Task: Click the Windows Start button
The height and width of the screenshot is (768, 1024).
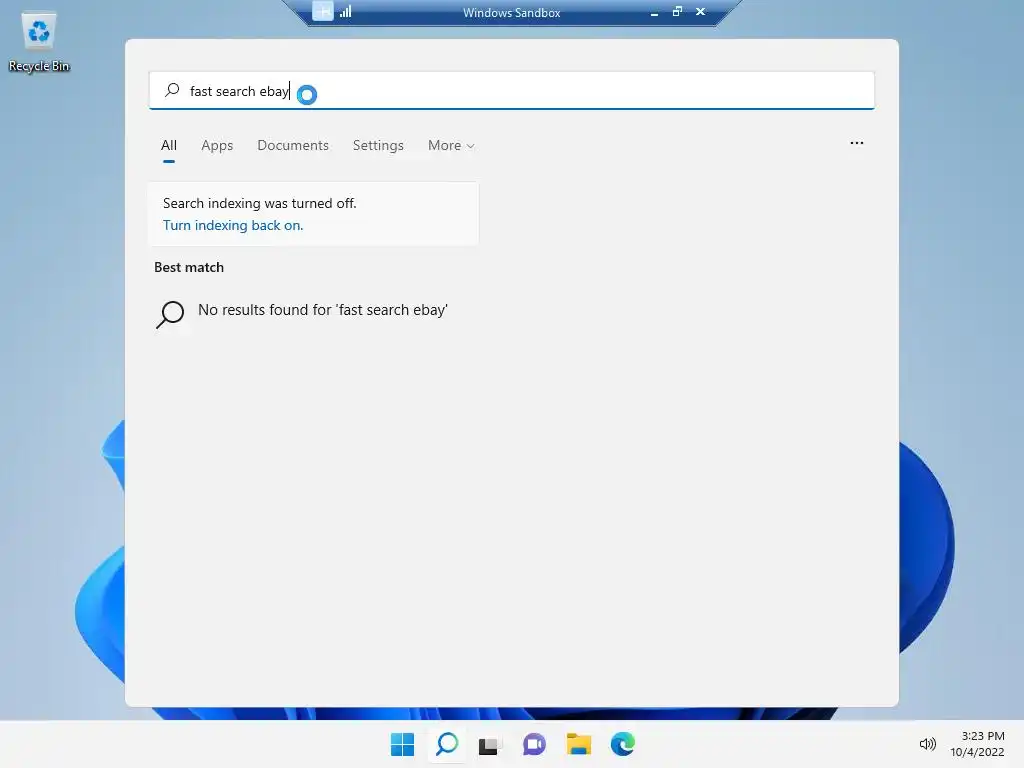Action: coord(402,744)
